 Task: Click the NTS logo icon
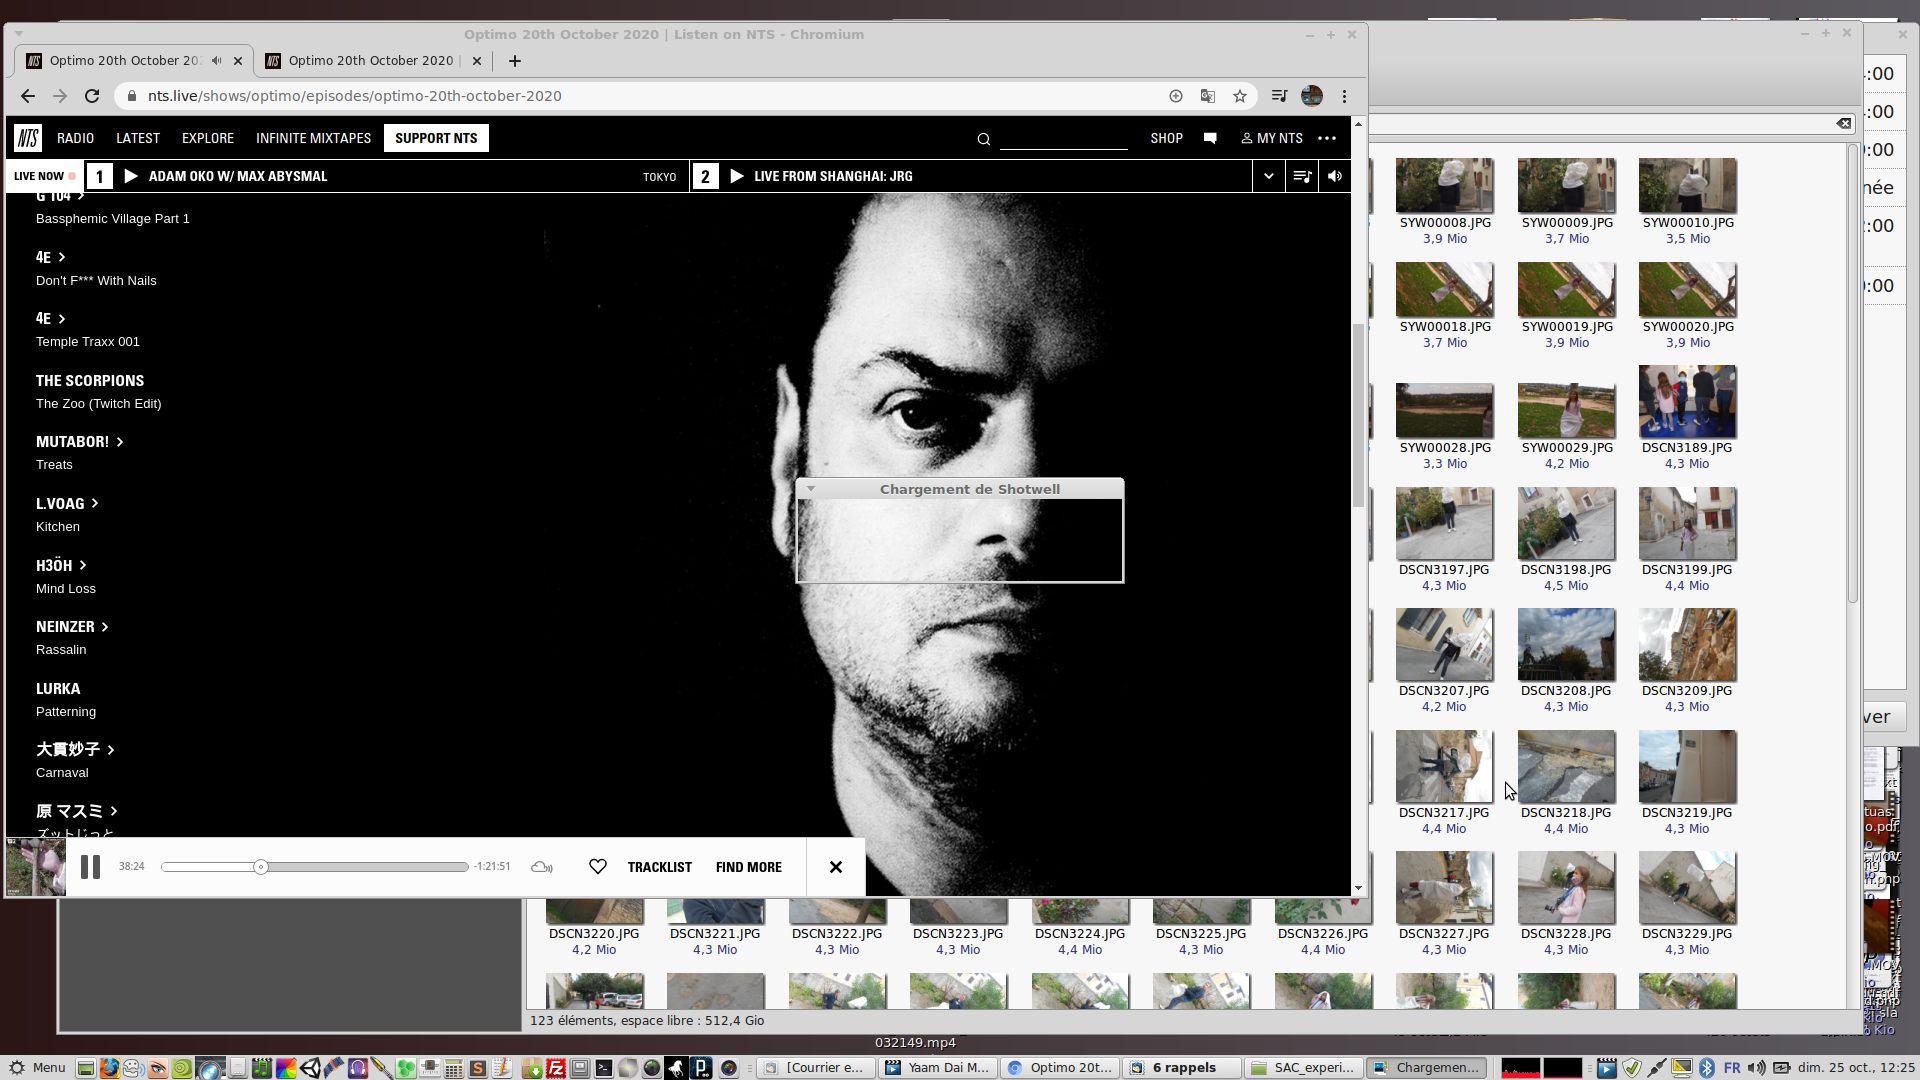pos(28,138)
